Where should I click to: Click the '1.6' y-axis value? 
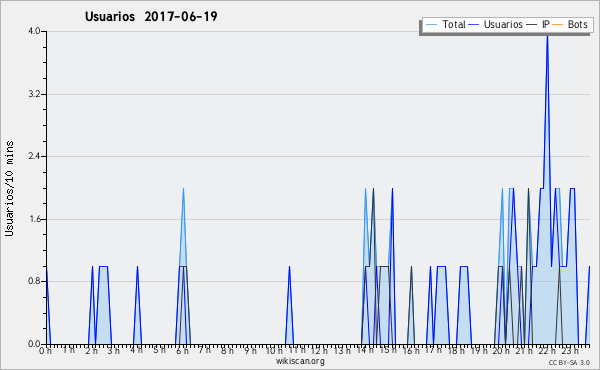tap(34, 219)
